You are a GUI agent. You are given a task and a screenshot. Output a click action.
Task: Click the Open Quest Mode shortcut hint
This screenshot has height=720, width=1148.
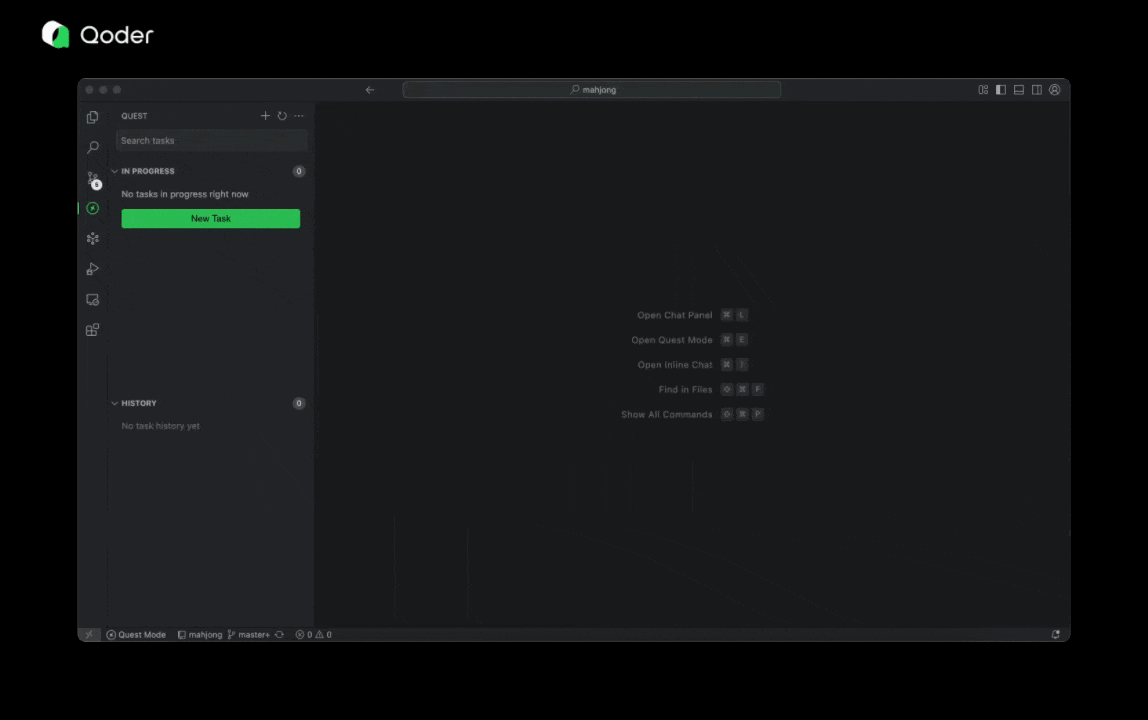[689, 340]
